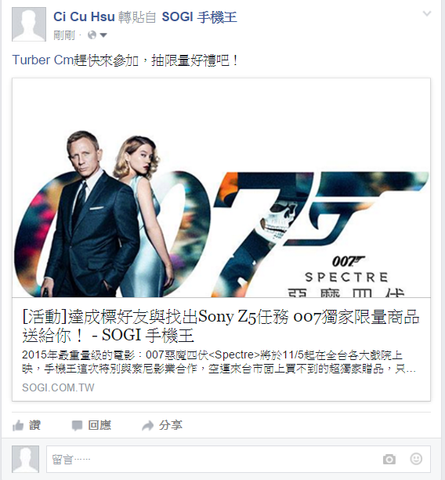Screen dimensions: 445x480
Task: Click the 分享 share button
Action: click(x=170, y=425)
